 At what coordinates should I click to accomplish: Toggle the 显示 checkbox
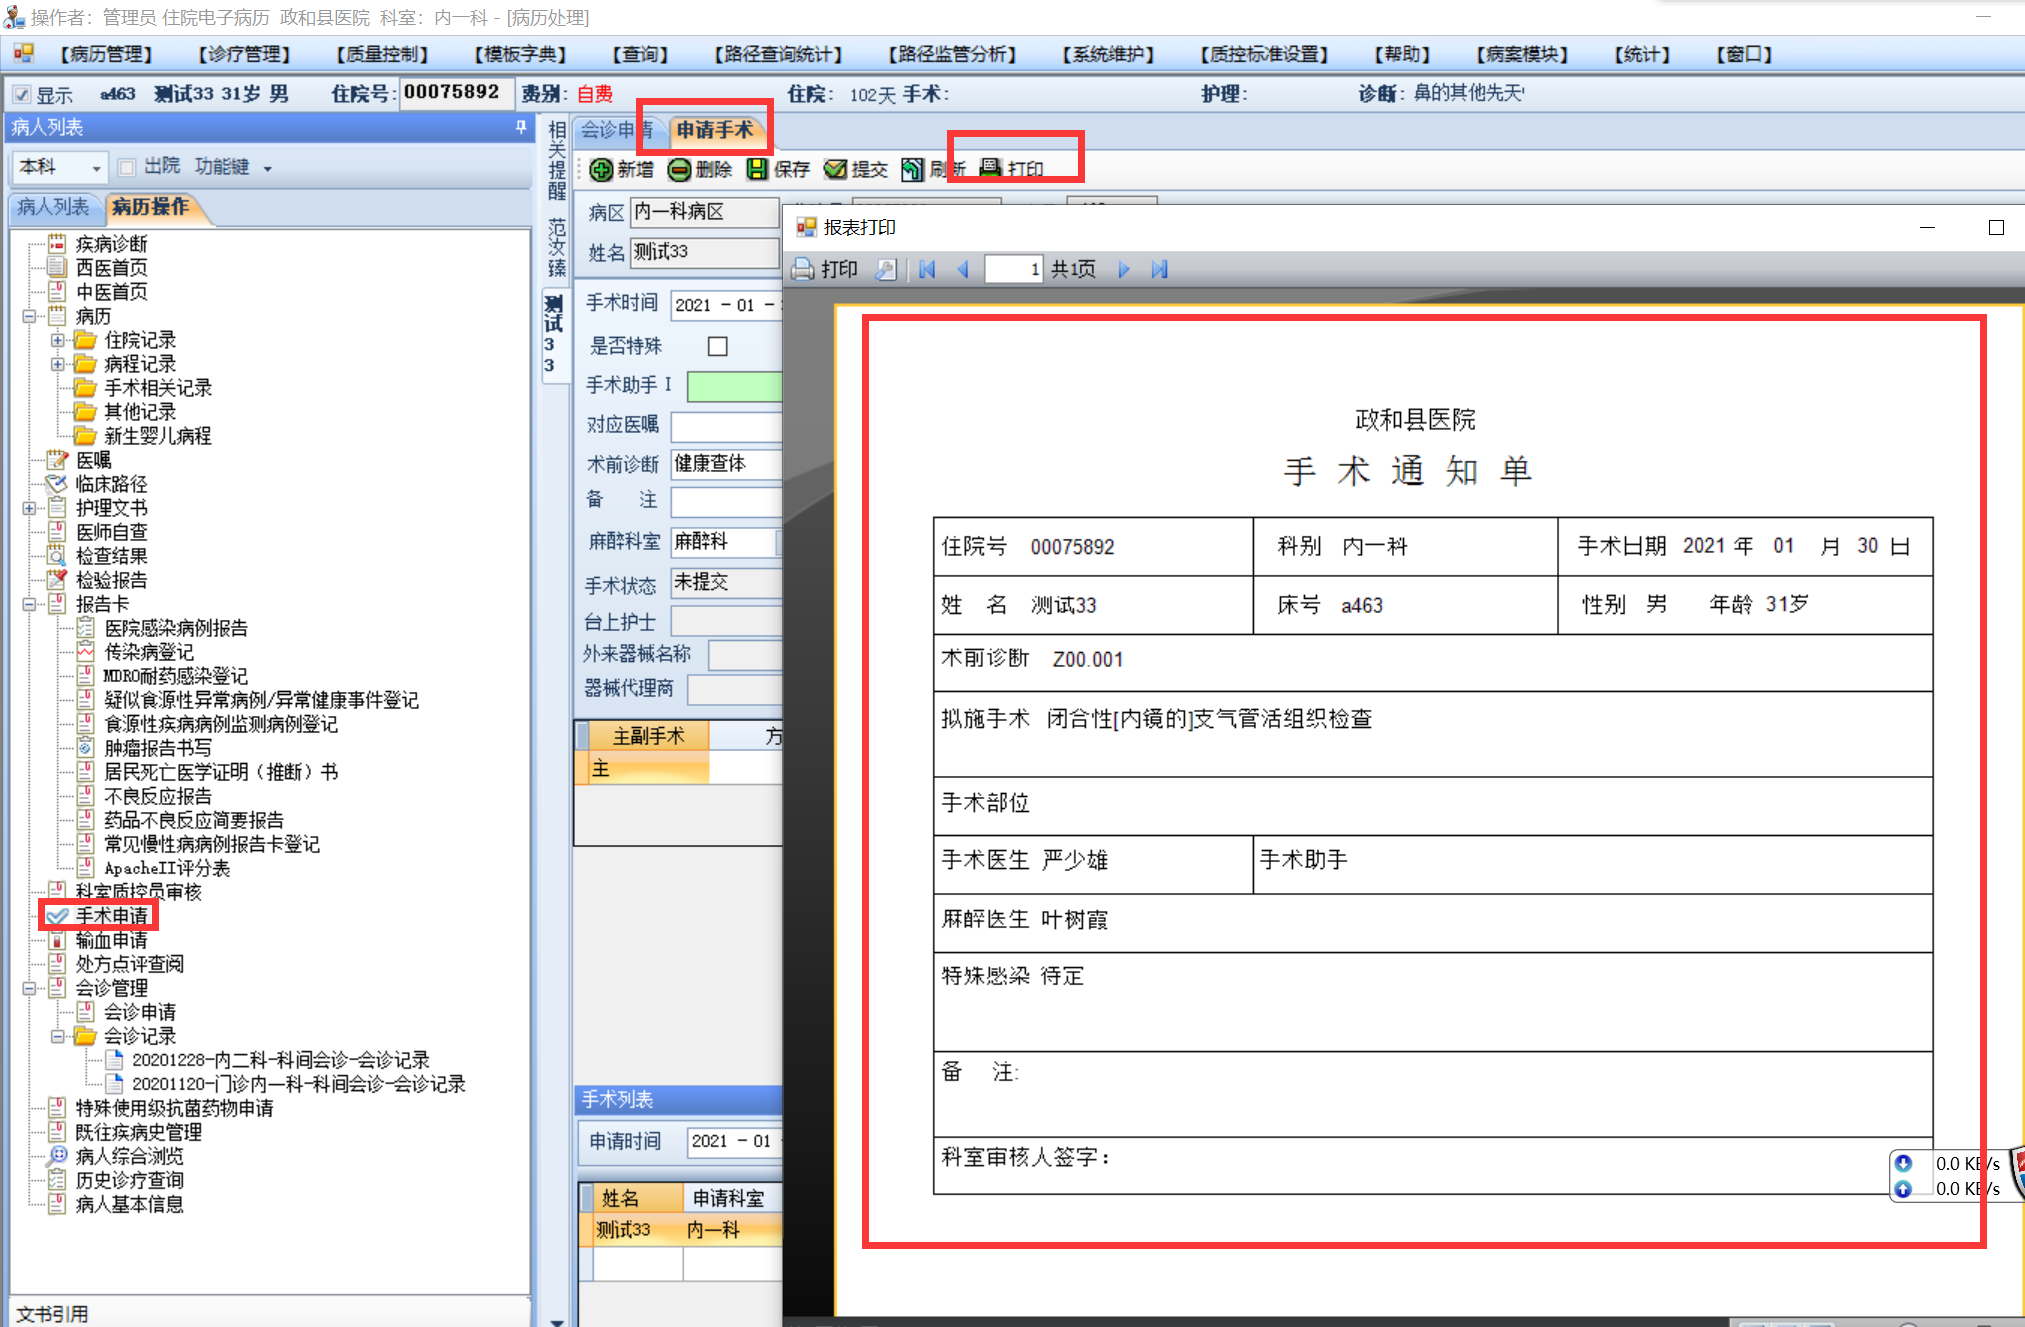tap(22, 95)
